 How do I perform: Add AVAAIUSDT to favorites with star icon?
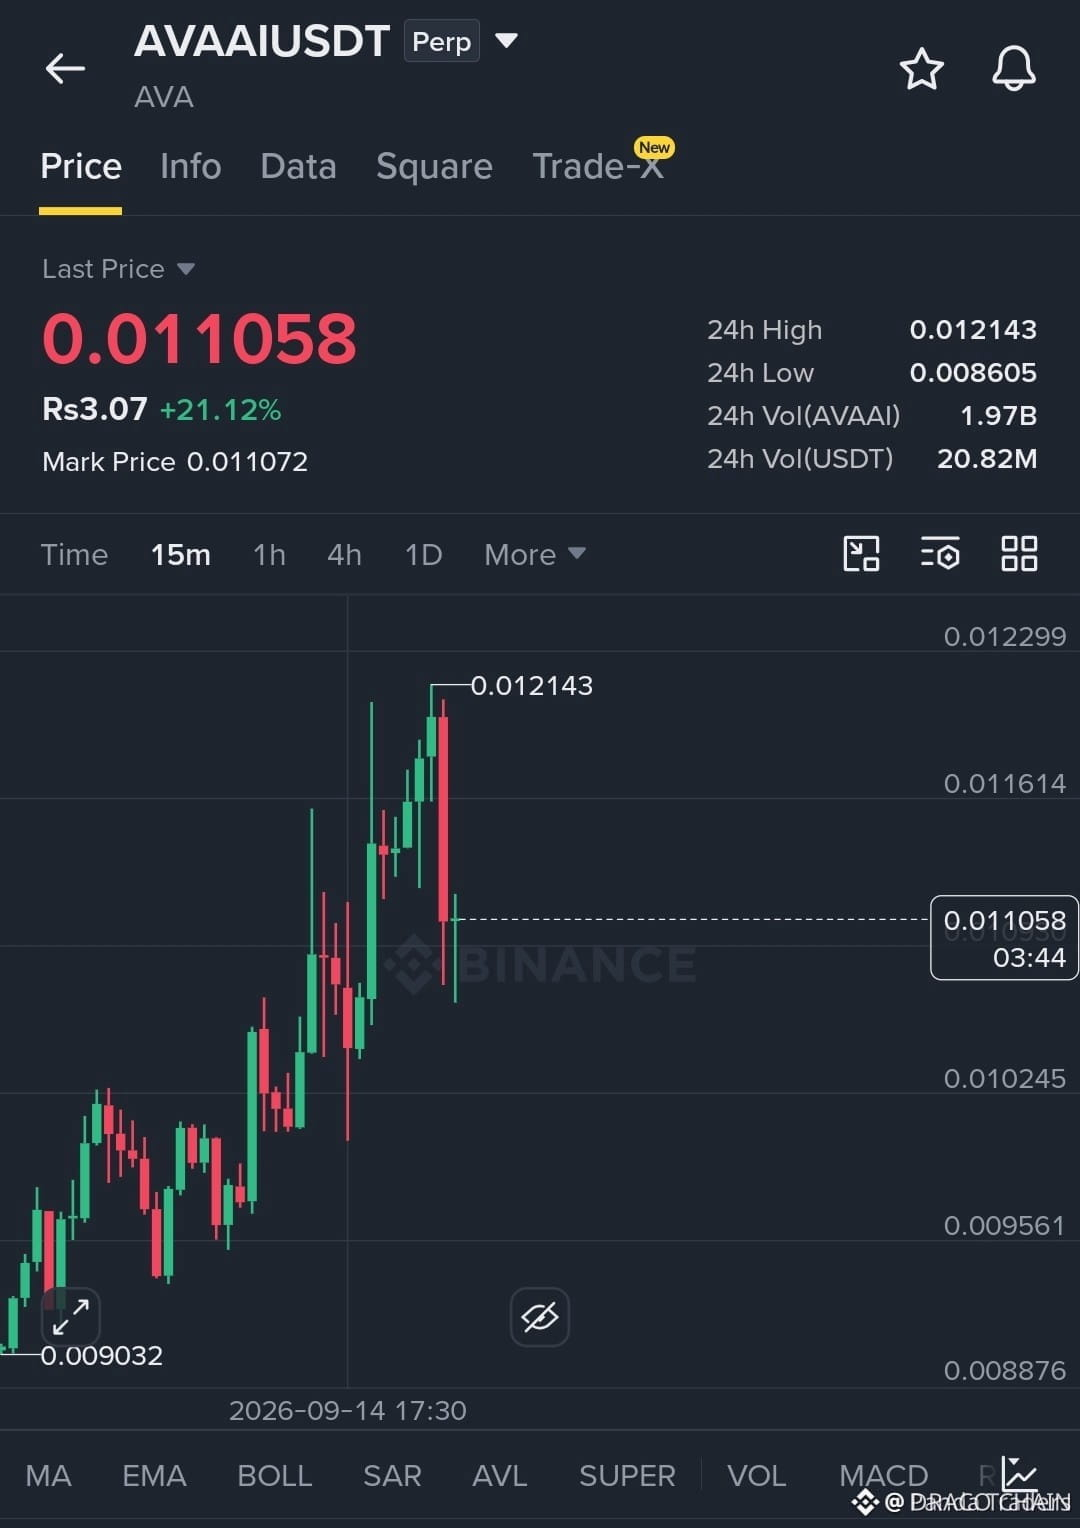pos(921,69)
